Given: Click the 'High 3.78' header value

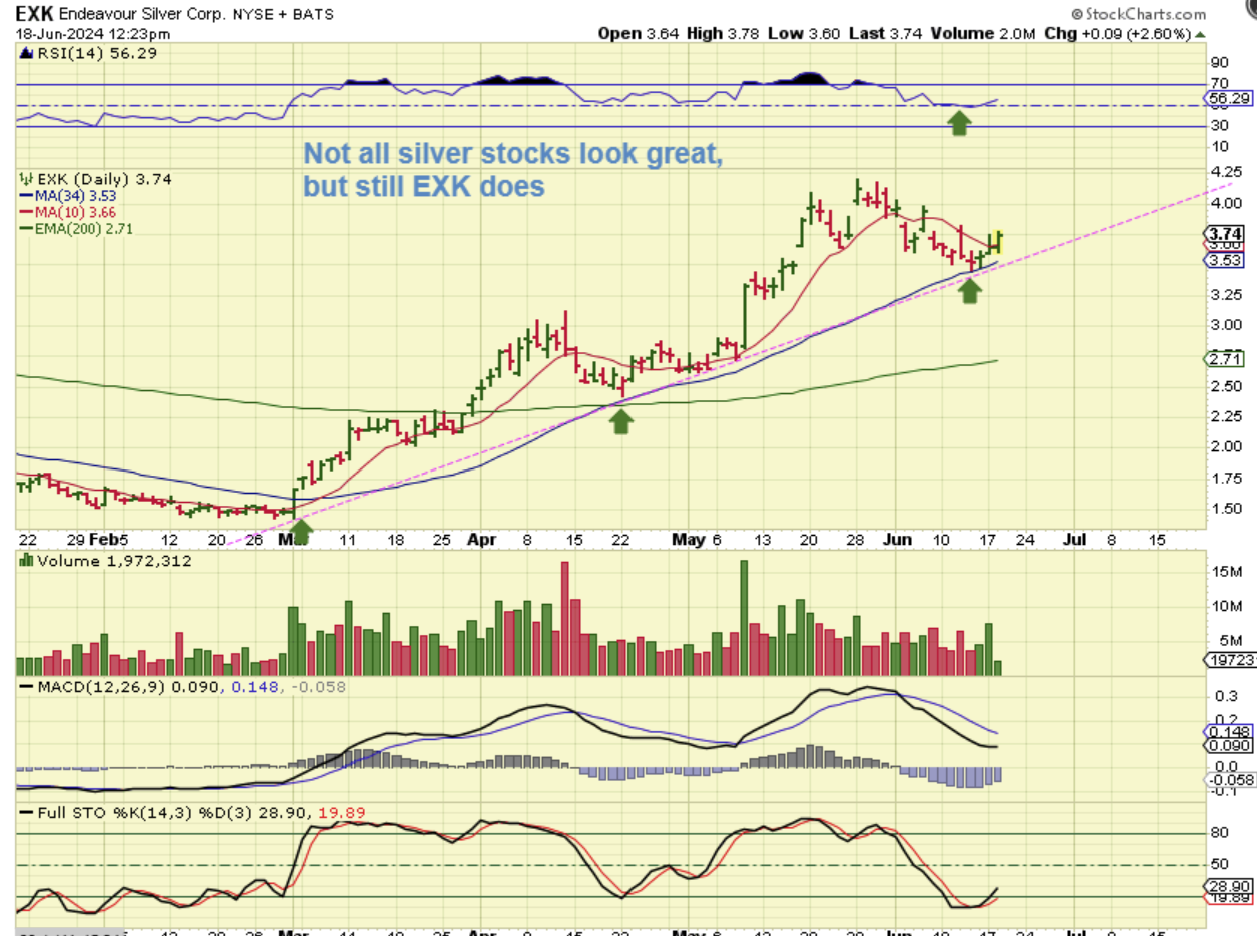Looking at the screenshot, I should tap(723, 33).
